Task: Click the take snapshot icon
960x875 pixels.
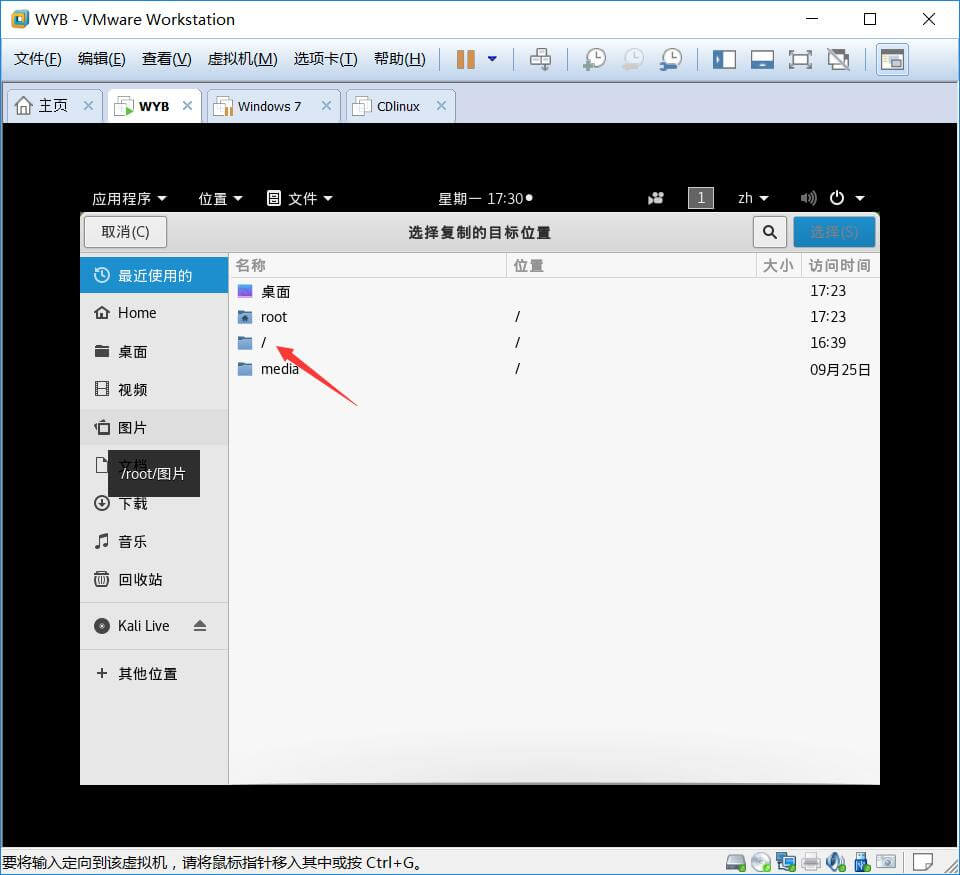Action: pos(595,59)
